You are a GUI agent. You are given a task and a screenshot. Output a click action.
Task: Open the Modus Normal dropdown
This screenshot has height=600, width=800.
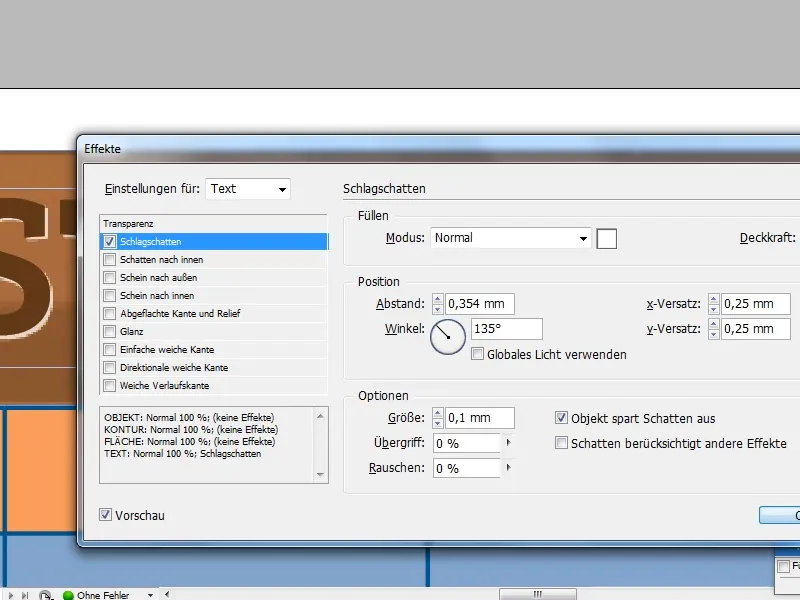tap(511, 238)
